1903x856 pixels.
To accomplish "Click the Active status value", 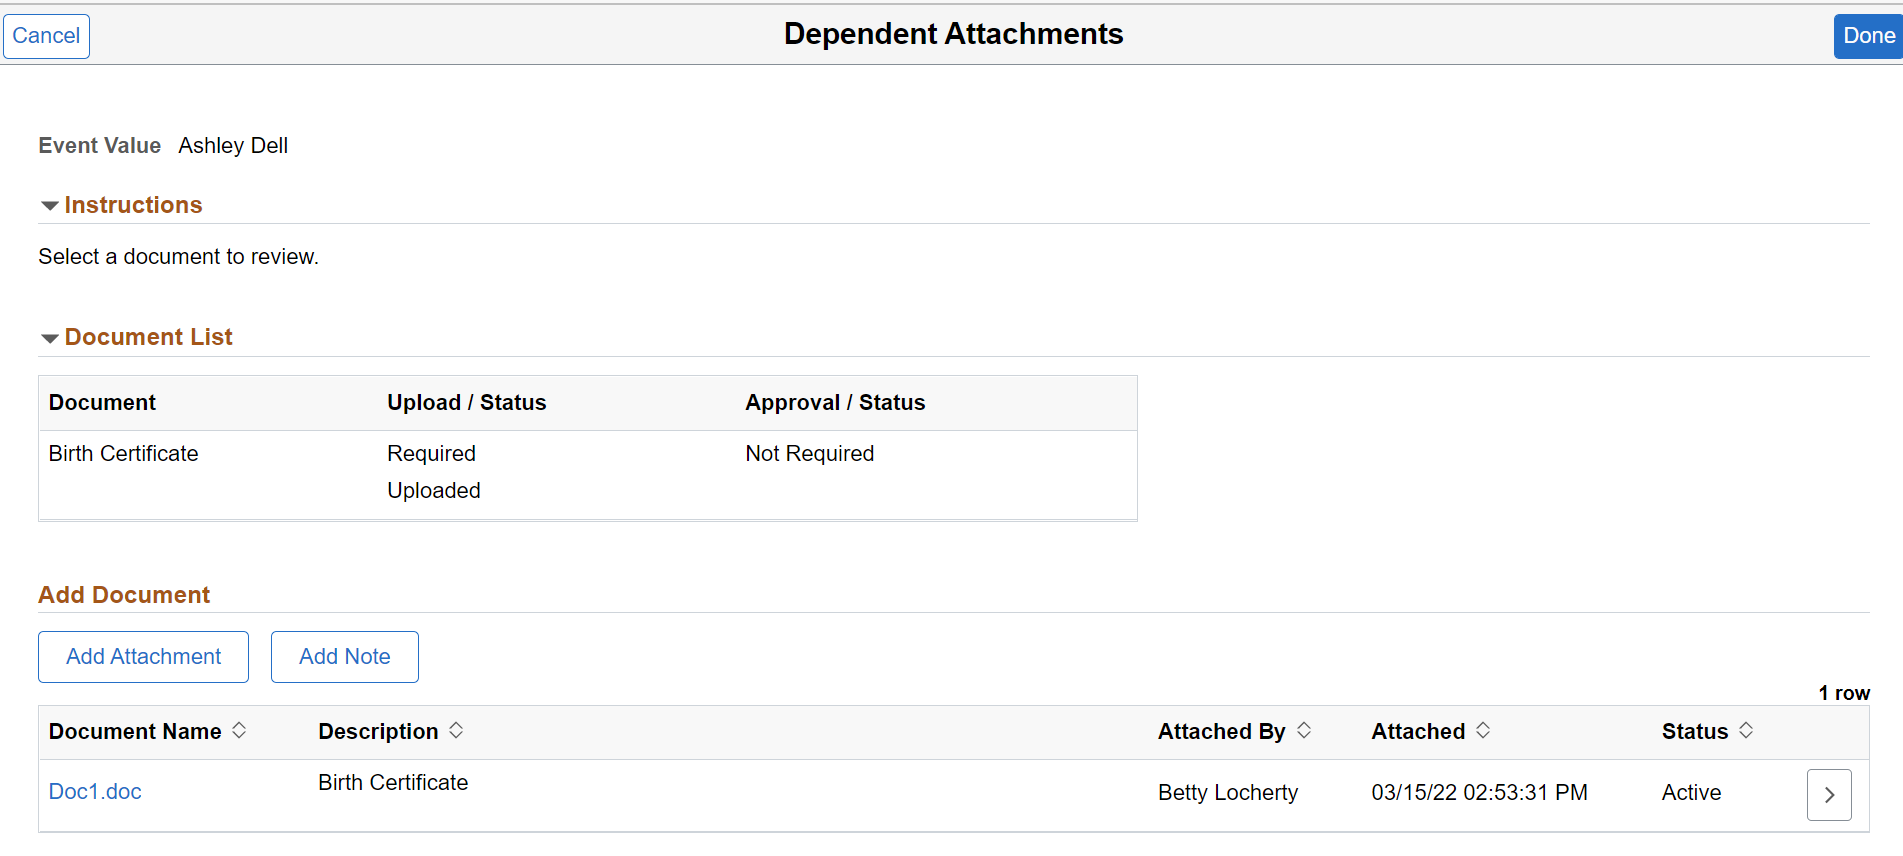I will tap(1691, 793).
